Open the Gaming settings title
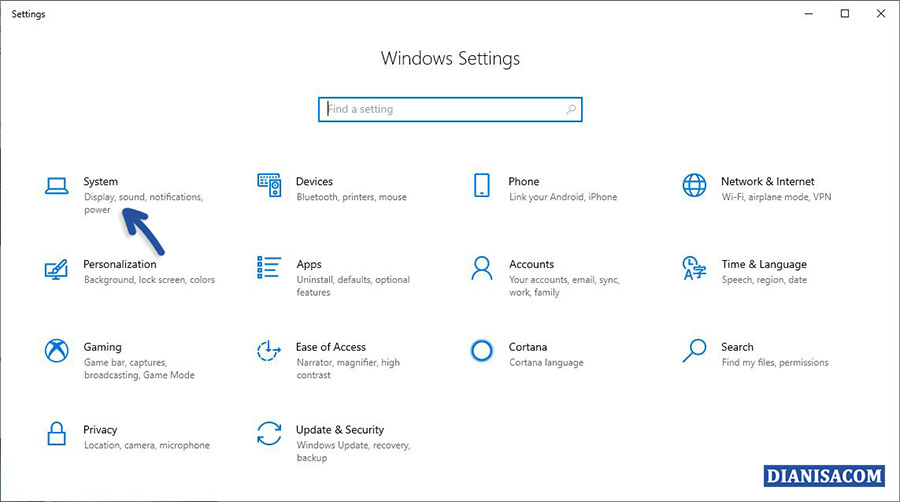 (x=102, y=347)
